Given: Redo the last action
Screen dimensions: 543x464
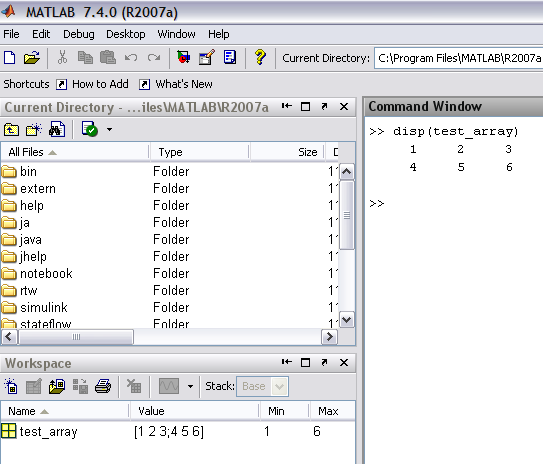Looking at the screenshot, I should (x=154, y=57).
